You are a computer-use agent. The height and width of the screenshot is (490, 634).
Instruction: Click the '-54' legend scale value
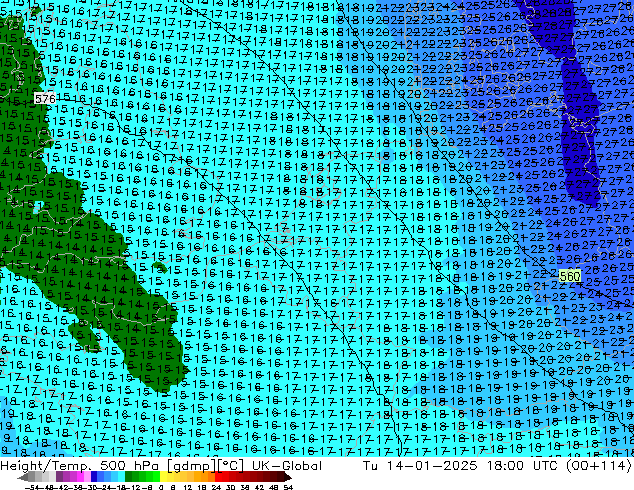coord(31,487)
